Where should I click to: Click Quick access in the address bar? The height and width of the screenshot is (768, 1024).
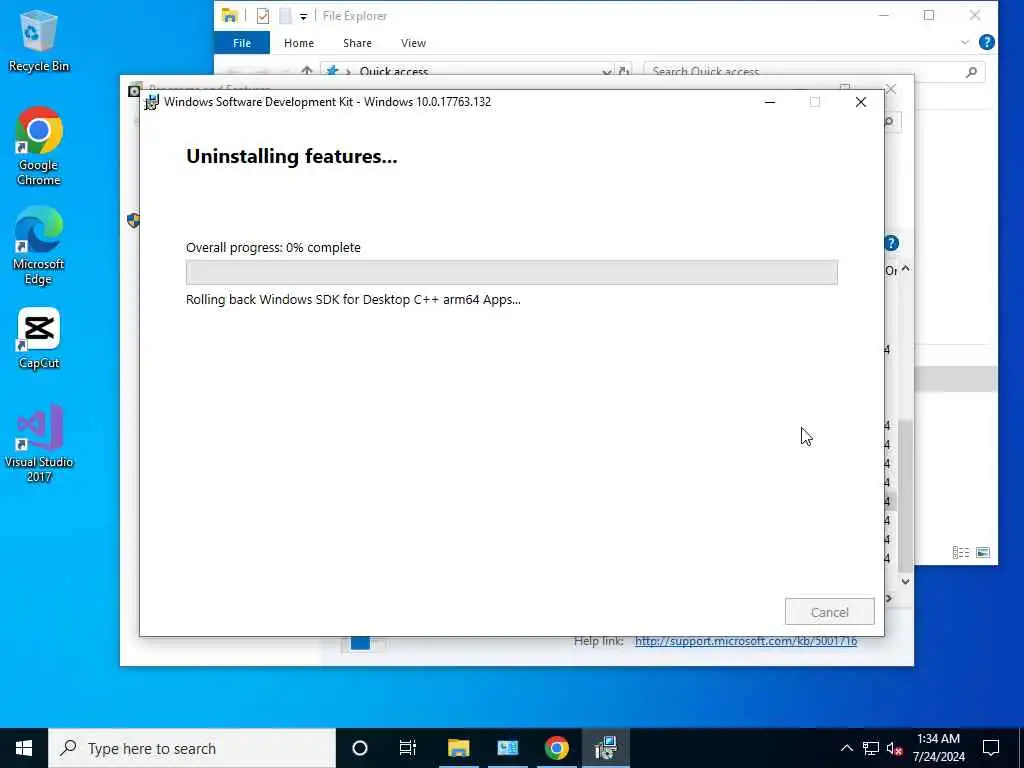pyautogui.click(x=394, y=71)
